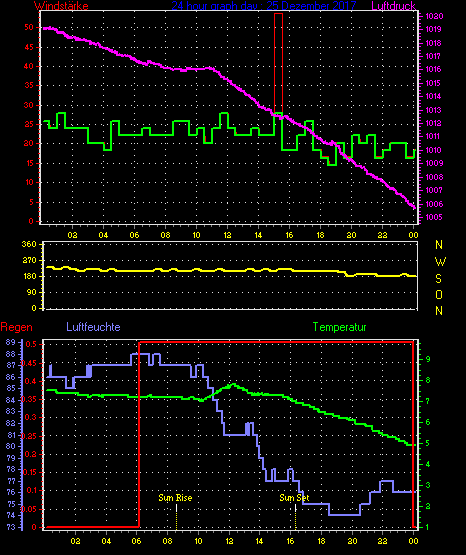
Task: Click the 12 hour tick on wind graph
Action: [x=227, y=235]
